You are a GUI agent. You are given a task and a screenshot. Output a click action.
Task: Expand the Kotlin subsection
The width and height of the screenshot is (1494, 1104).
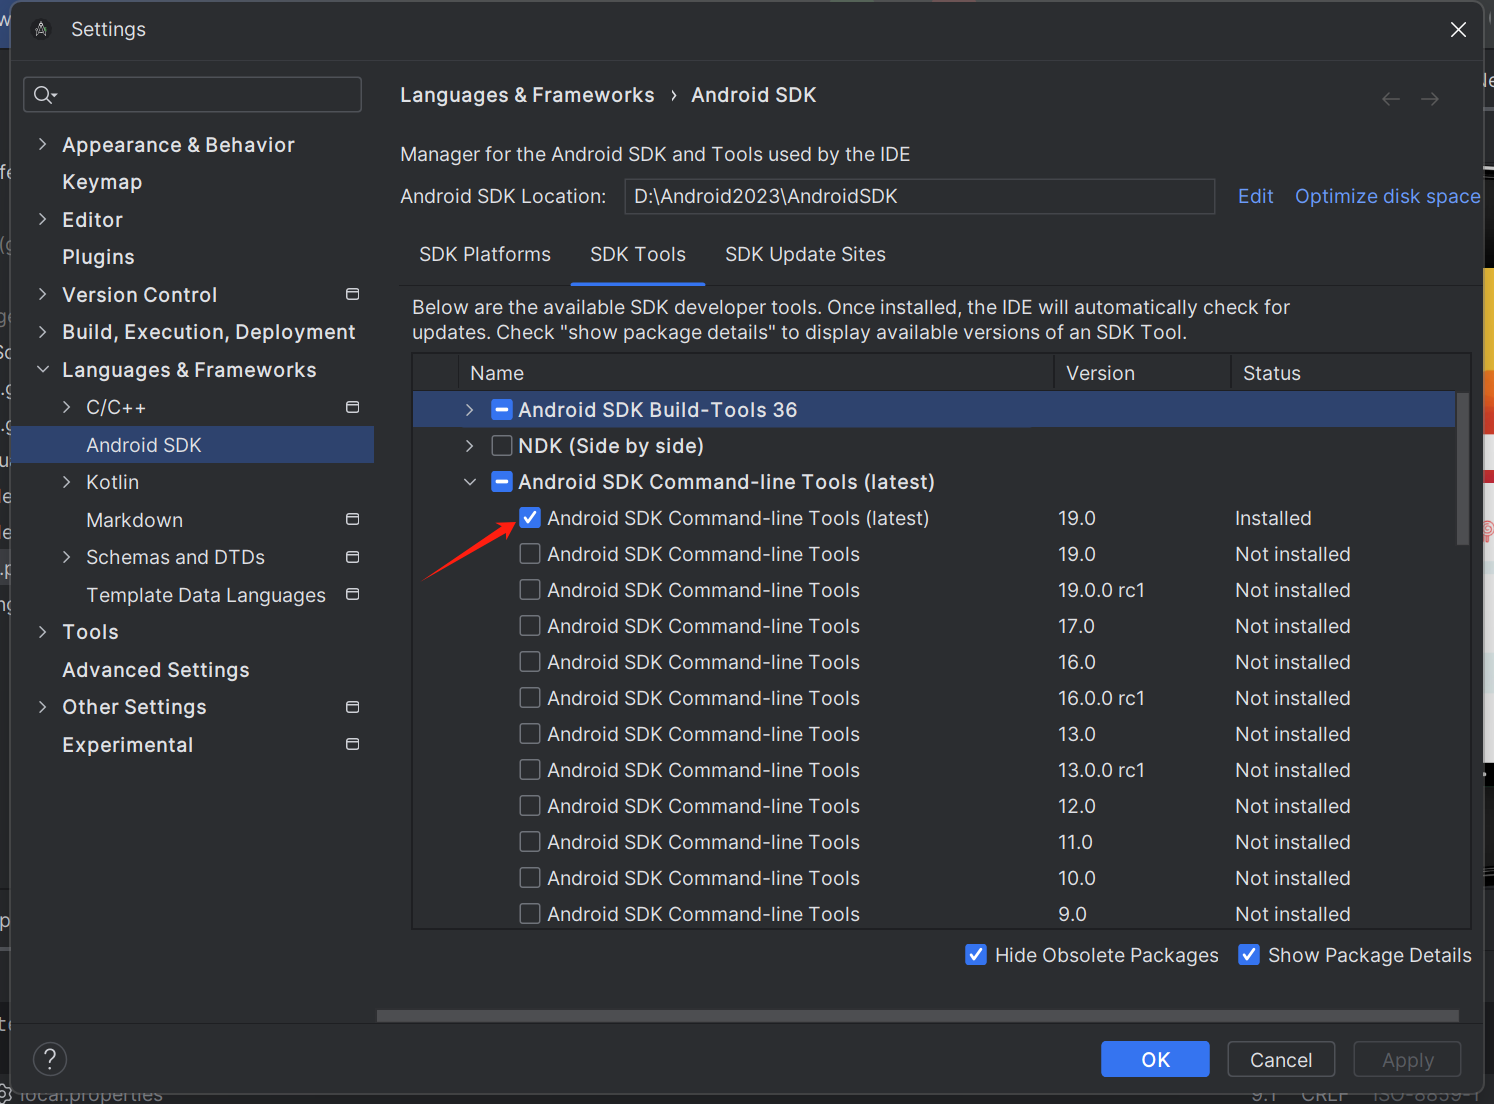click(66, 482)
